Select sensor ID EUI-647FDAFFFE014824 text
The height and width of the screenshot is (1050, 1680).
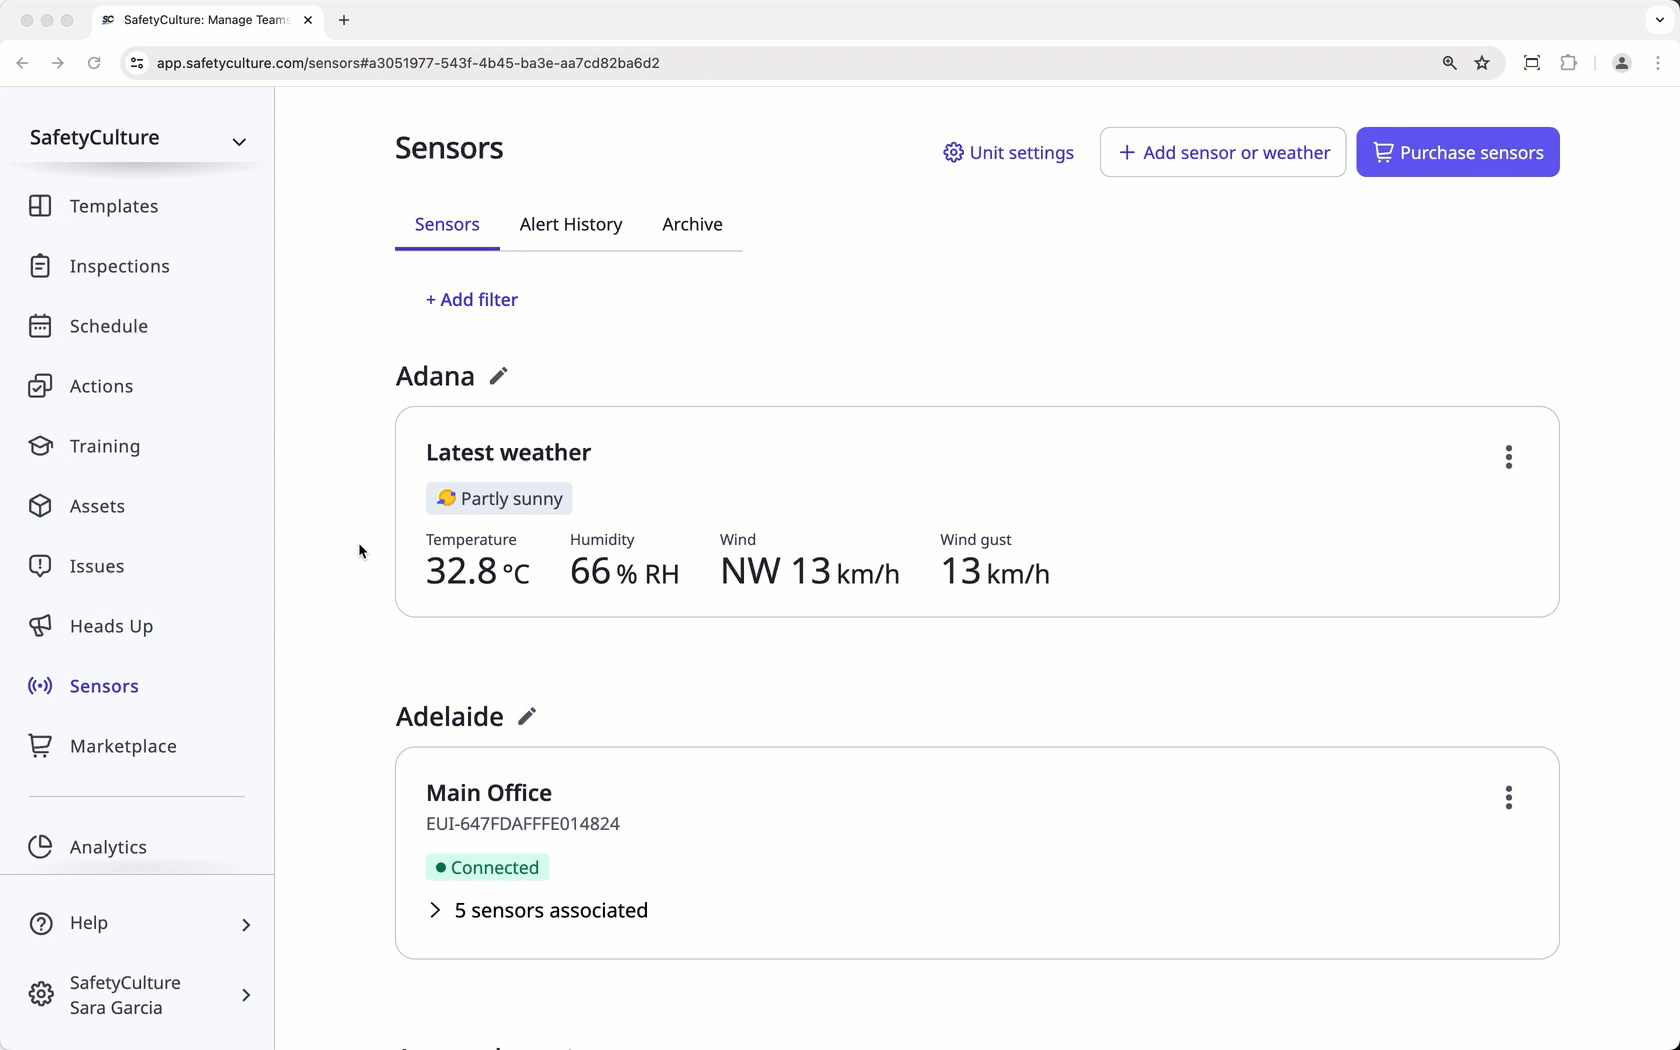[x=523, y=824]
